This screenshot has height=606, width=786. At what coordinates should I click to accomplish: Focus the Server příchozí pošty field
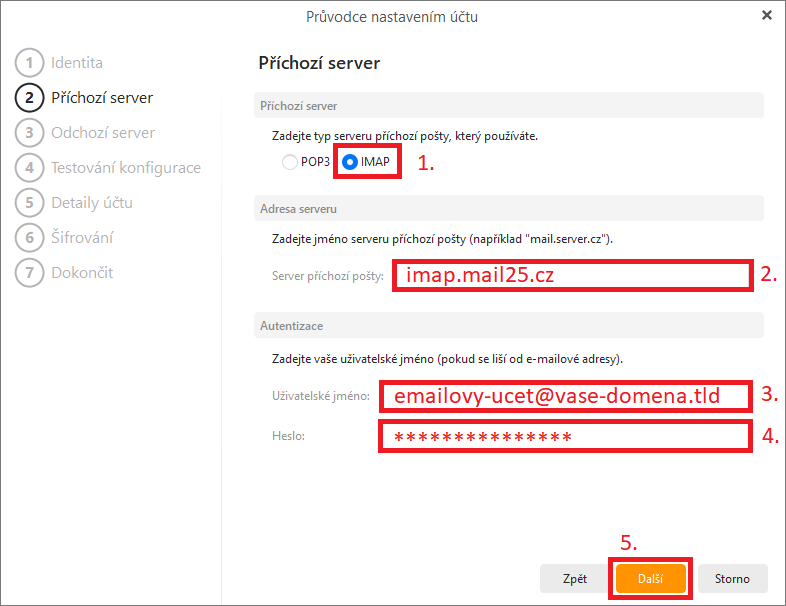(x=572, y=275)
